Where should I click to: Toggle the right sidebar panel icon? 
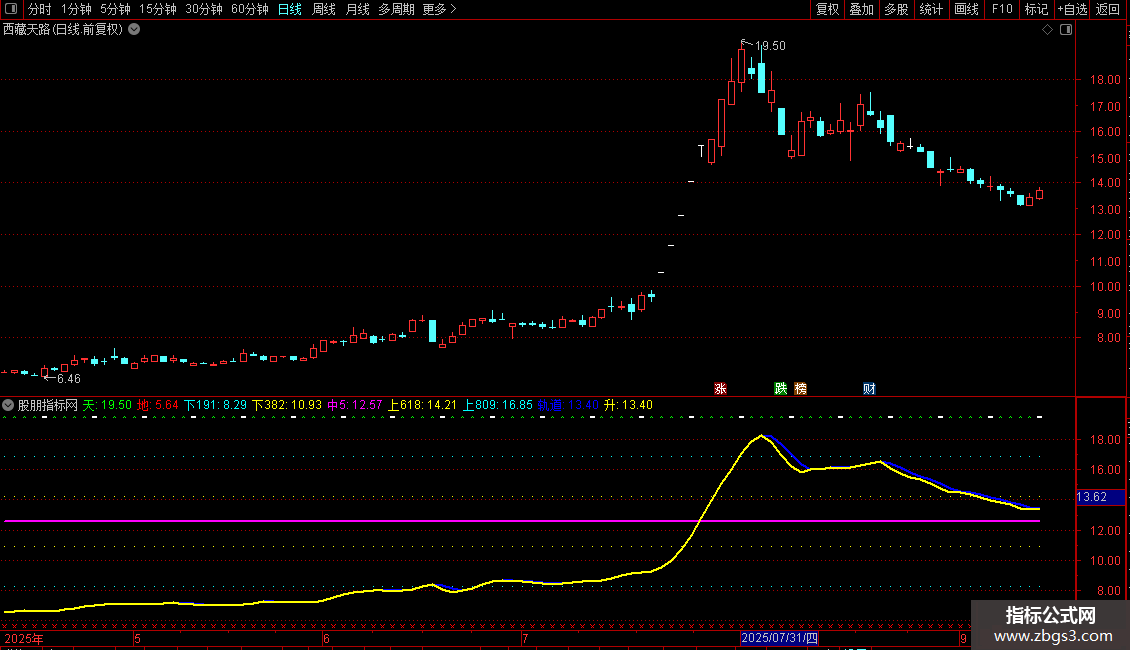[1066, 30]
